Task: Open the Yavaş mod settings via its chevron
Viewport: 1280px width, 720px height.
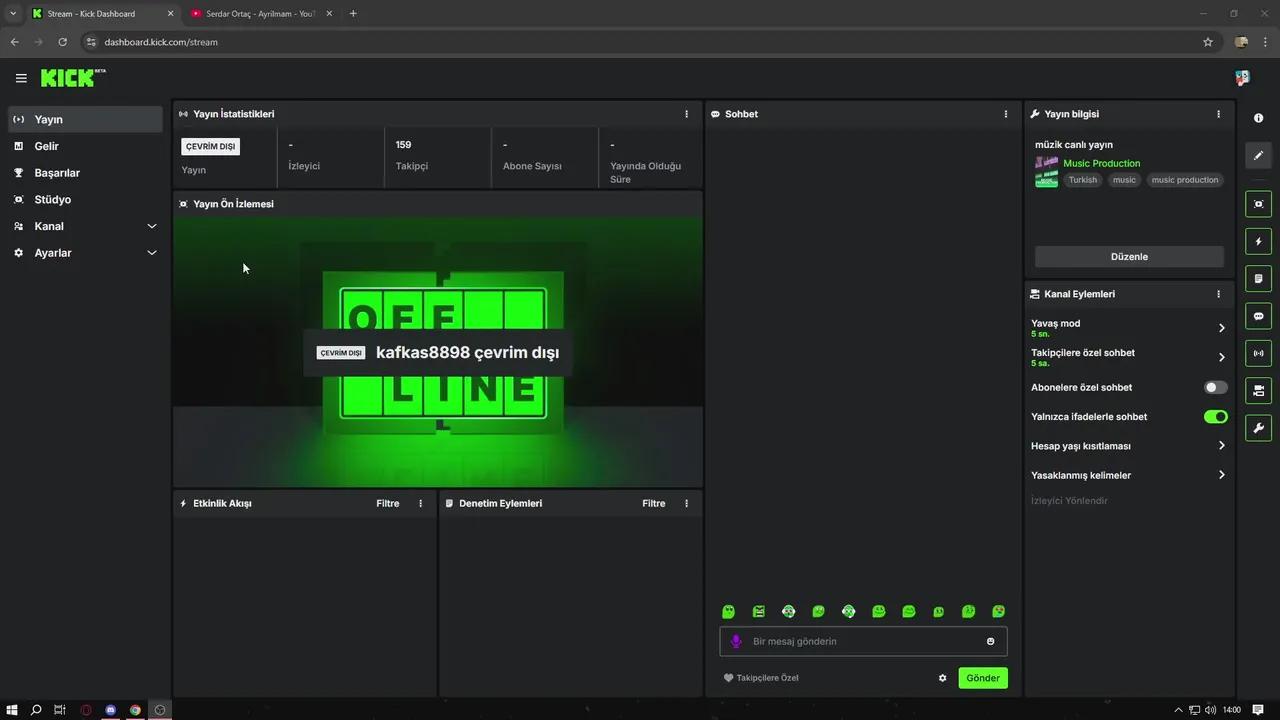Action: click(x=1221, y=327)
